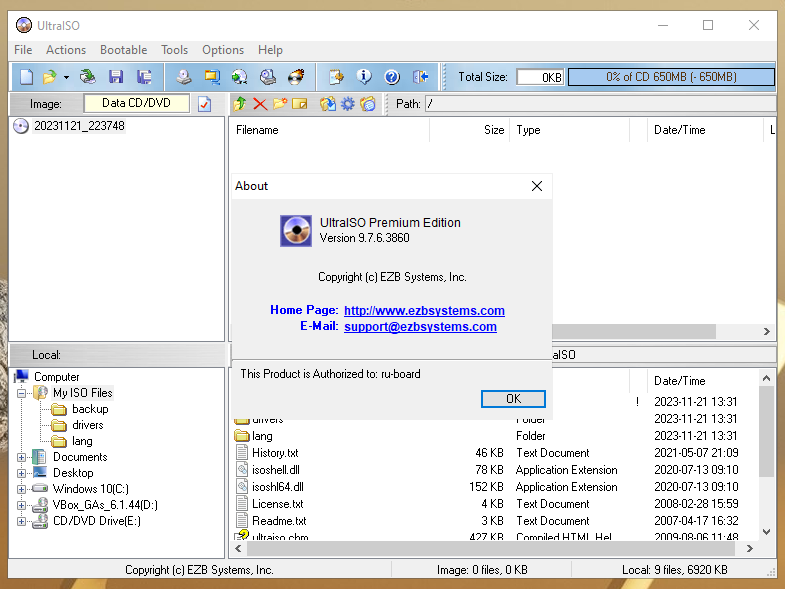
Task: Expand the Documents tree node
Action: click(21, 457)
